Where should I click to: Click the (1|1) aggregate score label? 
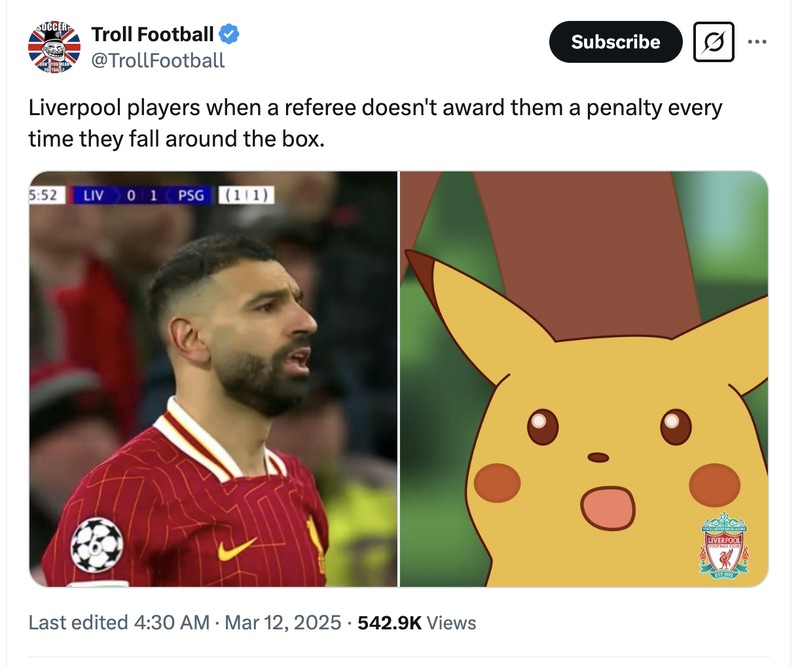pyautogui.click(x=246, y=196)
